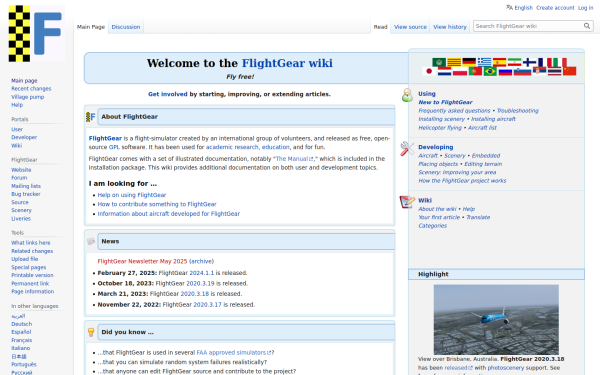
Task: Click the language icon next to English
Action: tap(509, 7)
